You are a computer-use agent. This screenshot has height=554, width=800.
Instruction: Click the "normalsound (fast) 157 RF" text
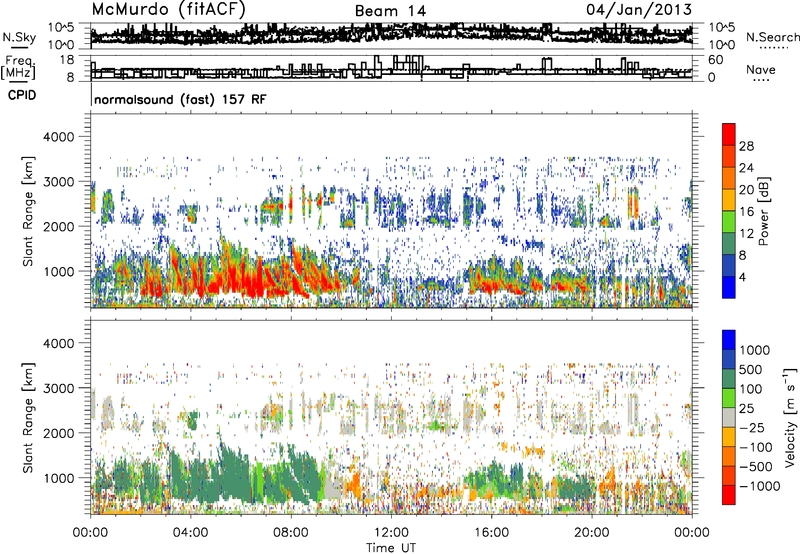(180, 99)
